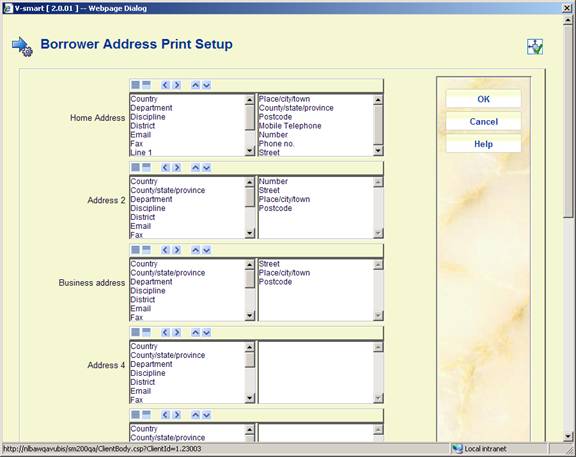
Task: Click the dialog's main vertical scrollbar down arrow
Action: click(568, 437)
